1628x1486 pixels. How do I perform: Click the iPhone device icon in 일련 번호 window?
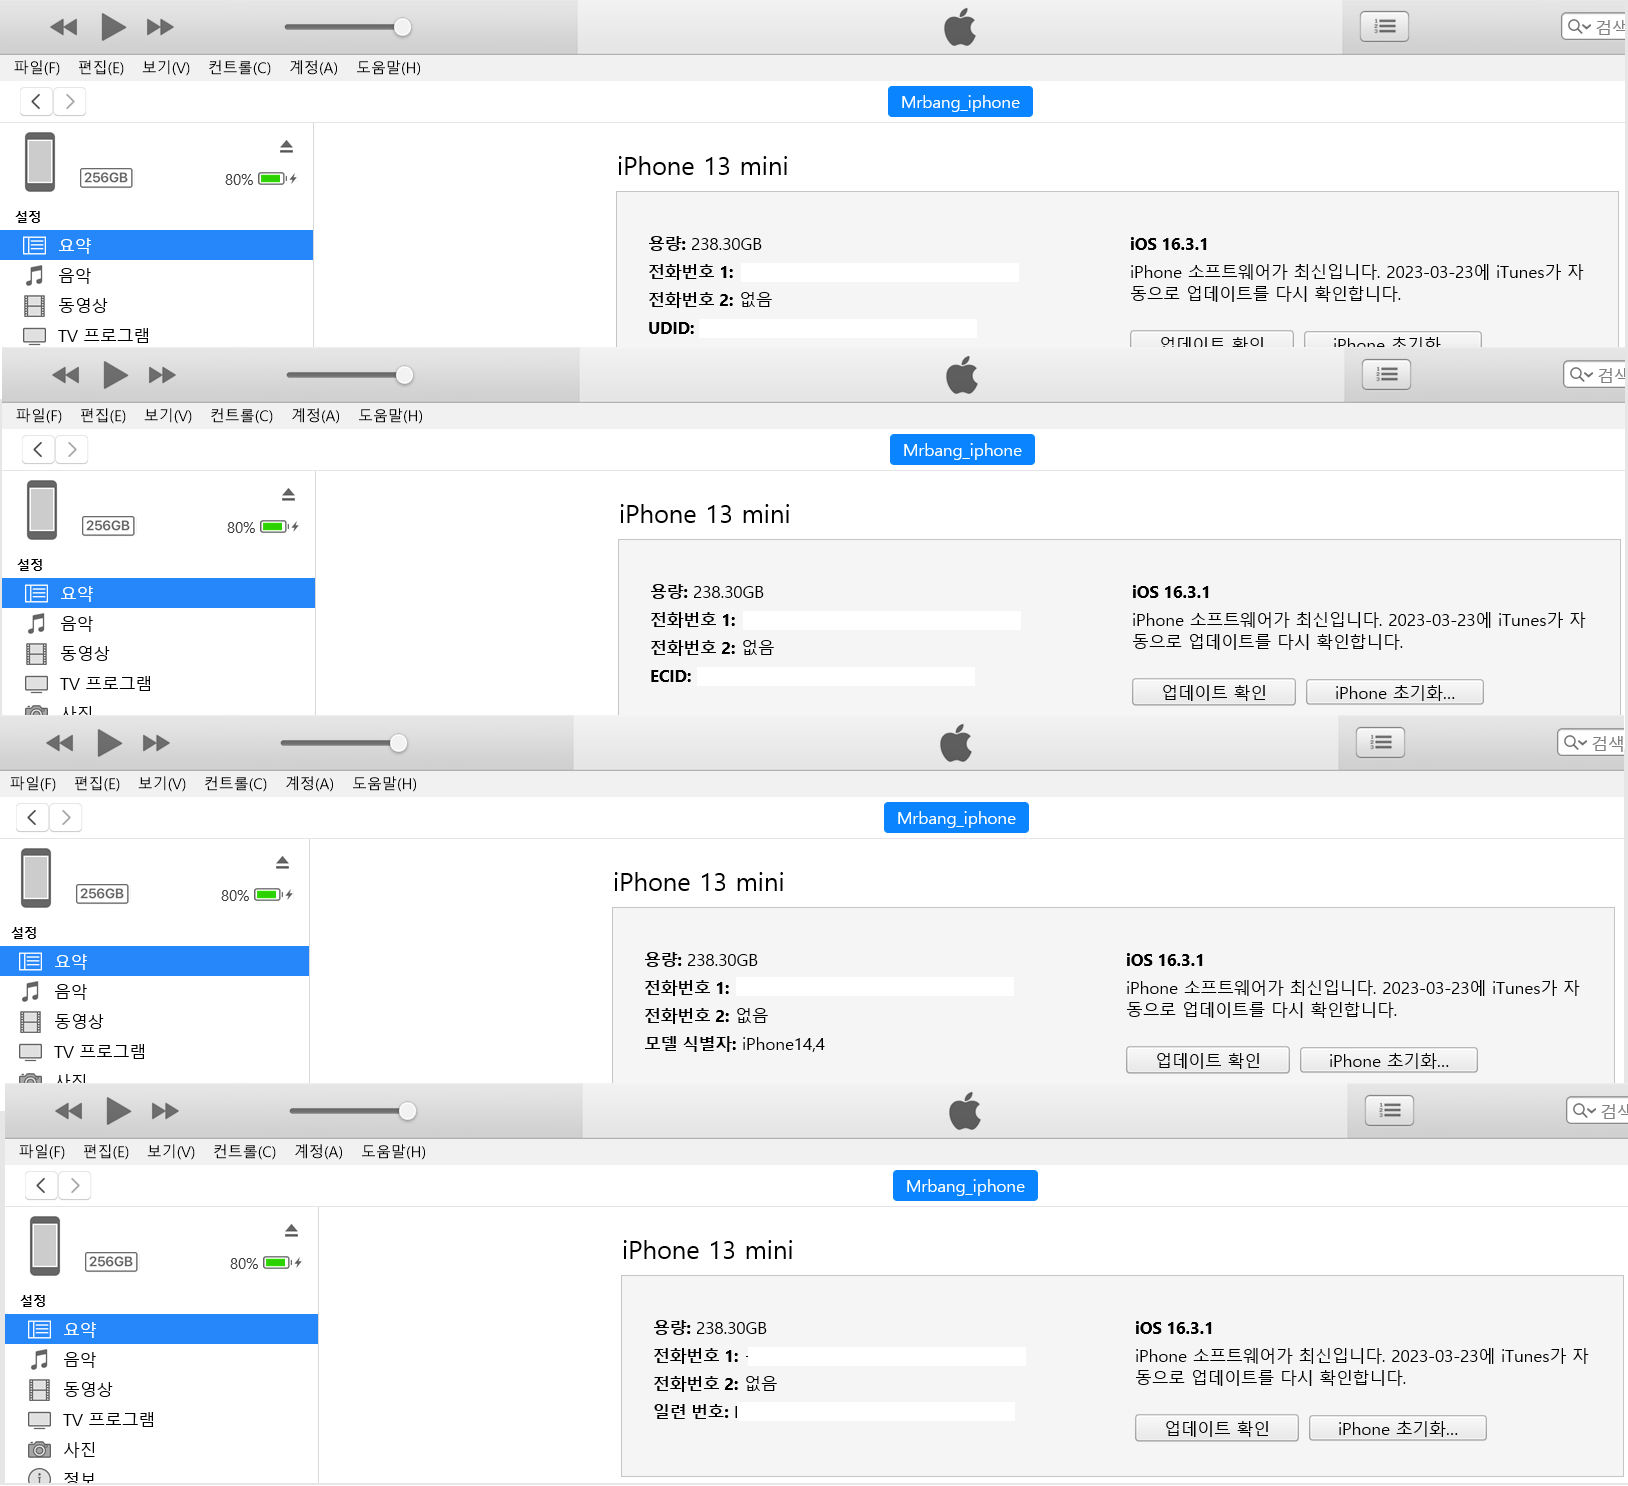click(45, 1246)
